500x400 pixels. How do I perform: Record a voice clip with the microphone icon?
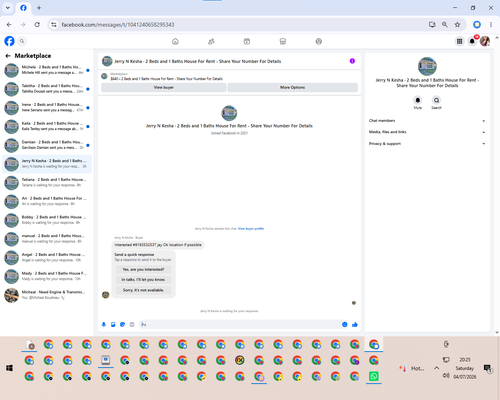click(104, 324)
